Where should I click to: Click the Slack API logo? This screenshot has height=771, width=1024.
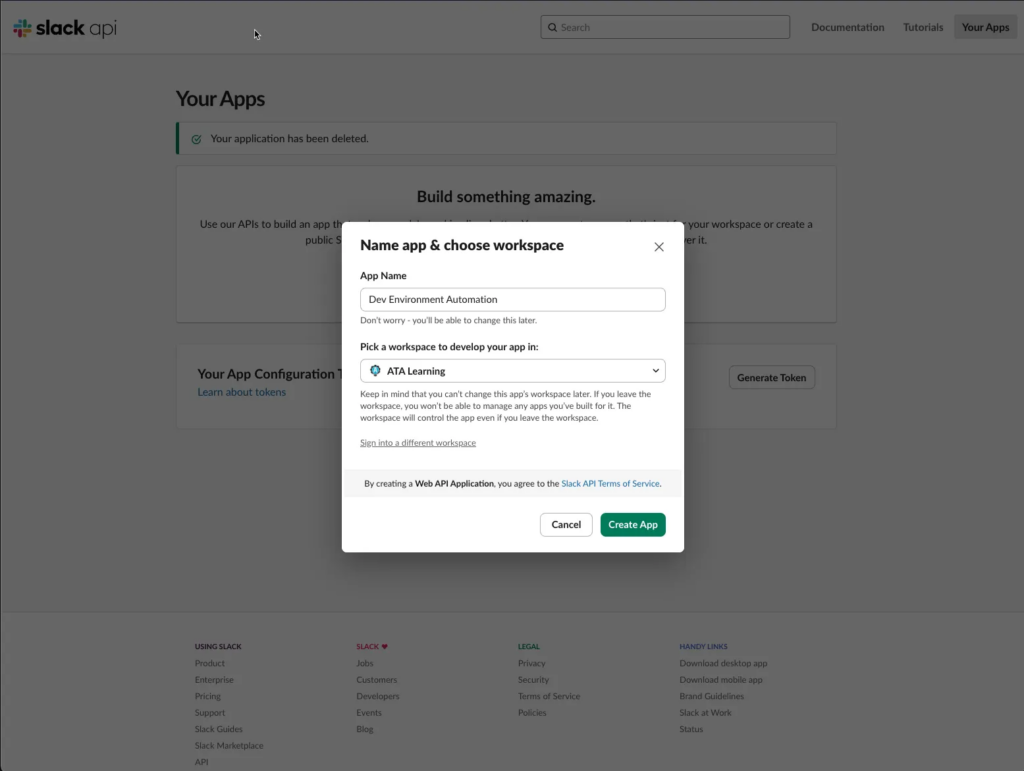[x=65, y=28]
